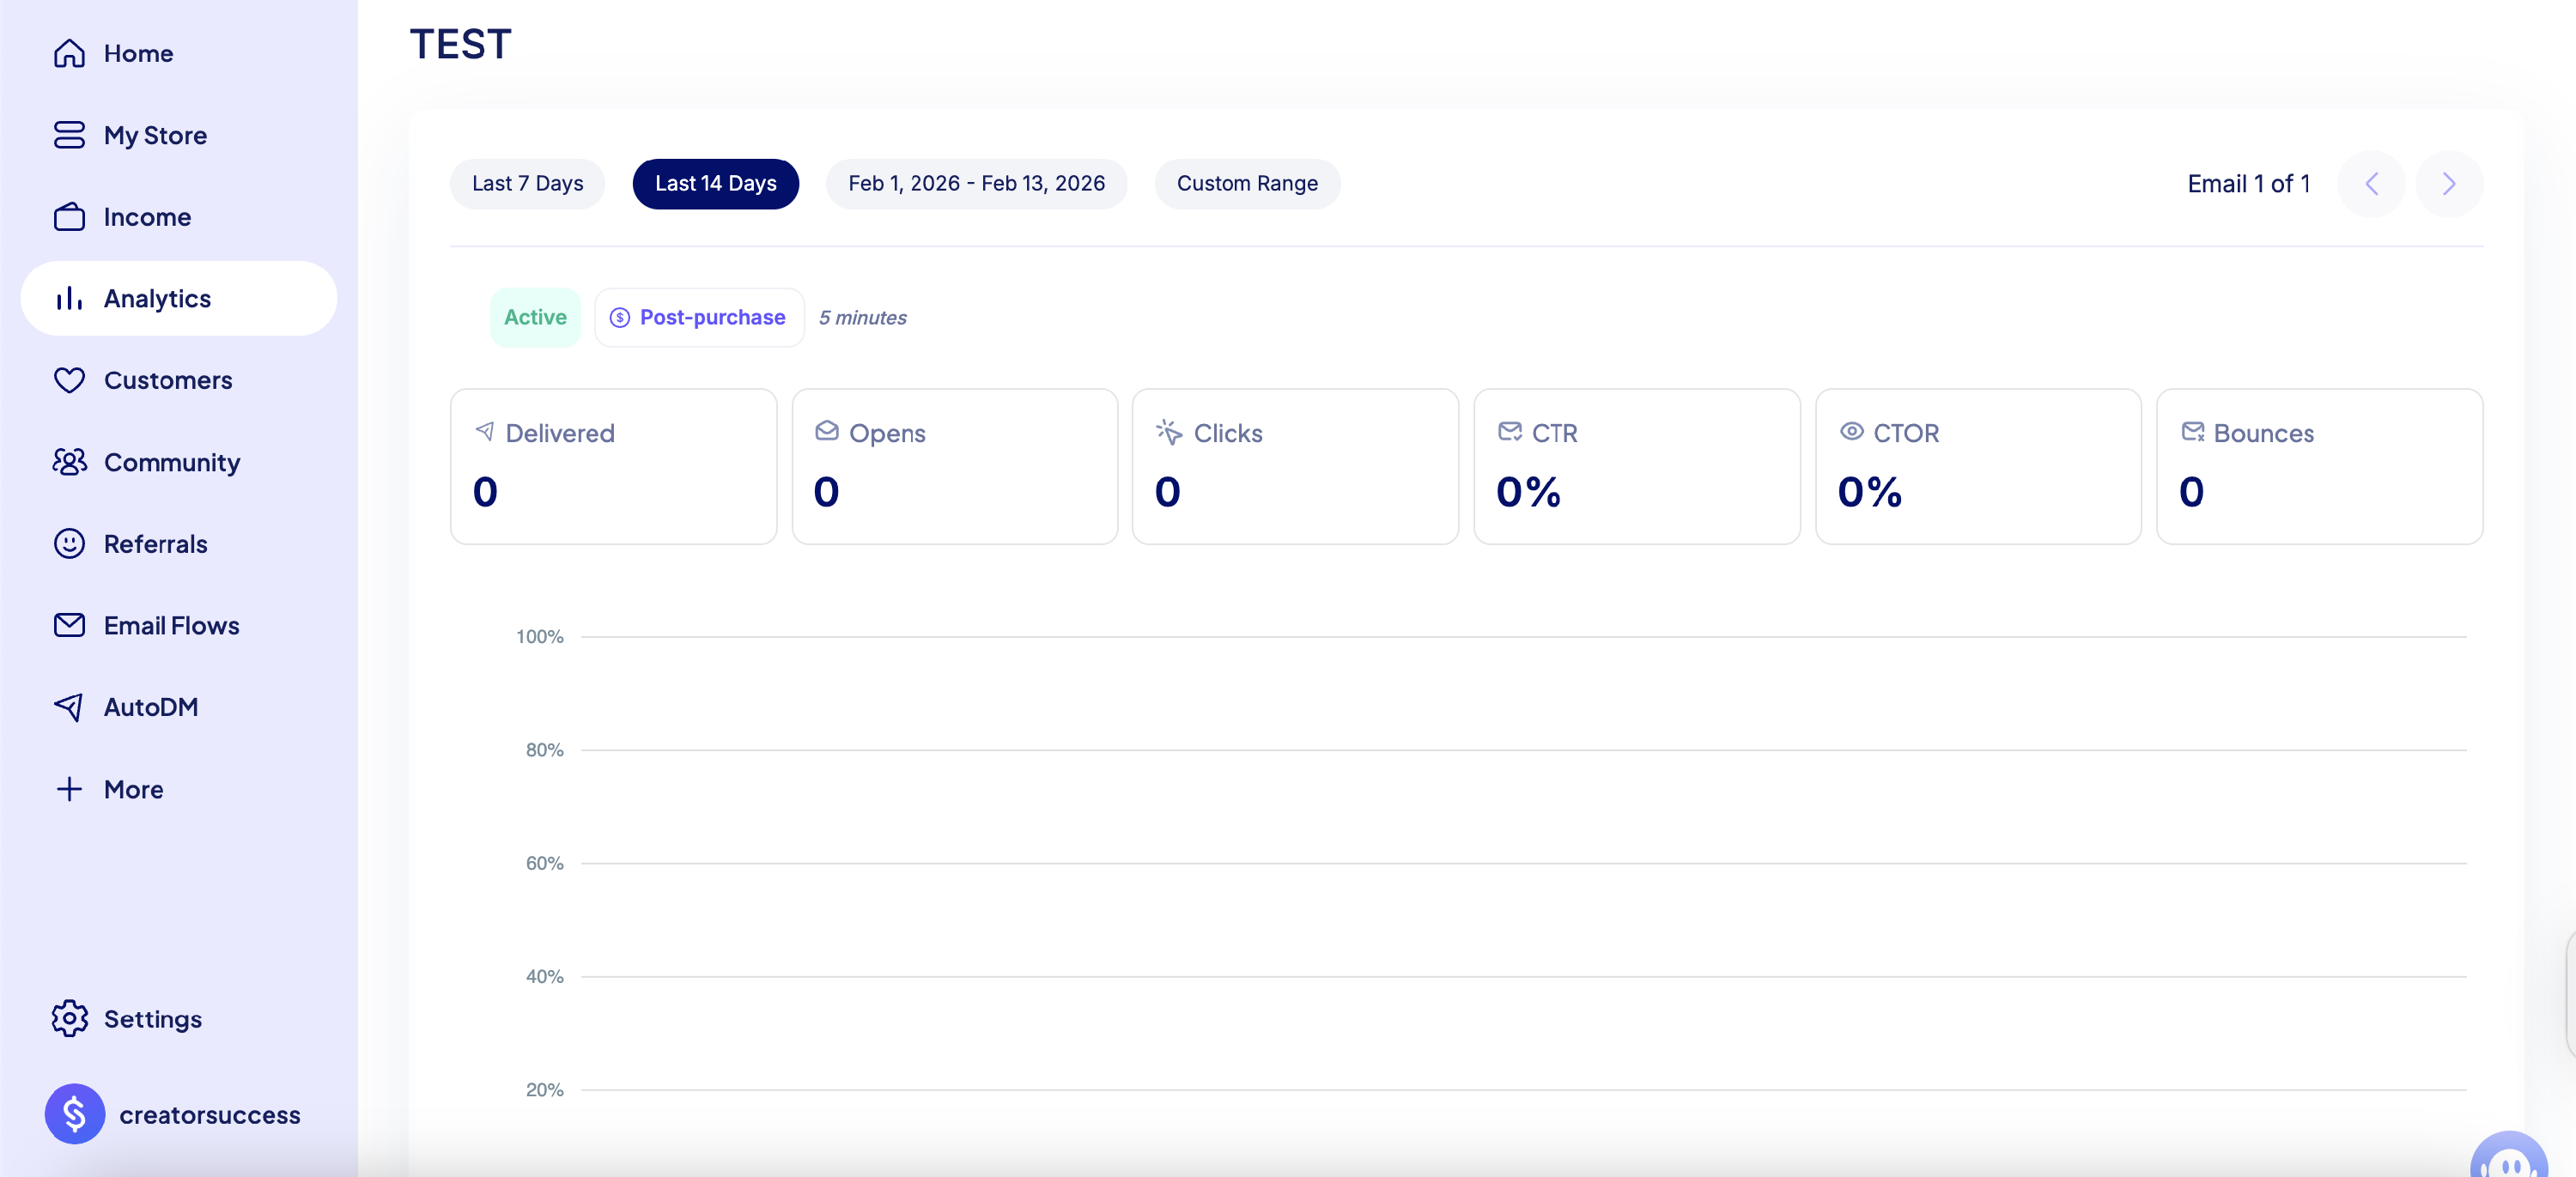Select the Last 7 Days filter
The image size is (2576, 1177).
pos(527,184)
